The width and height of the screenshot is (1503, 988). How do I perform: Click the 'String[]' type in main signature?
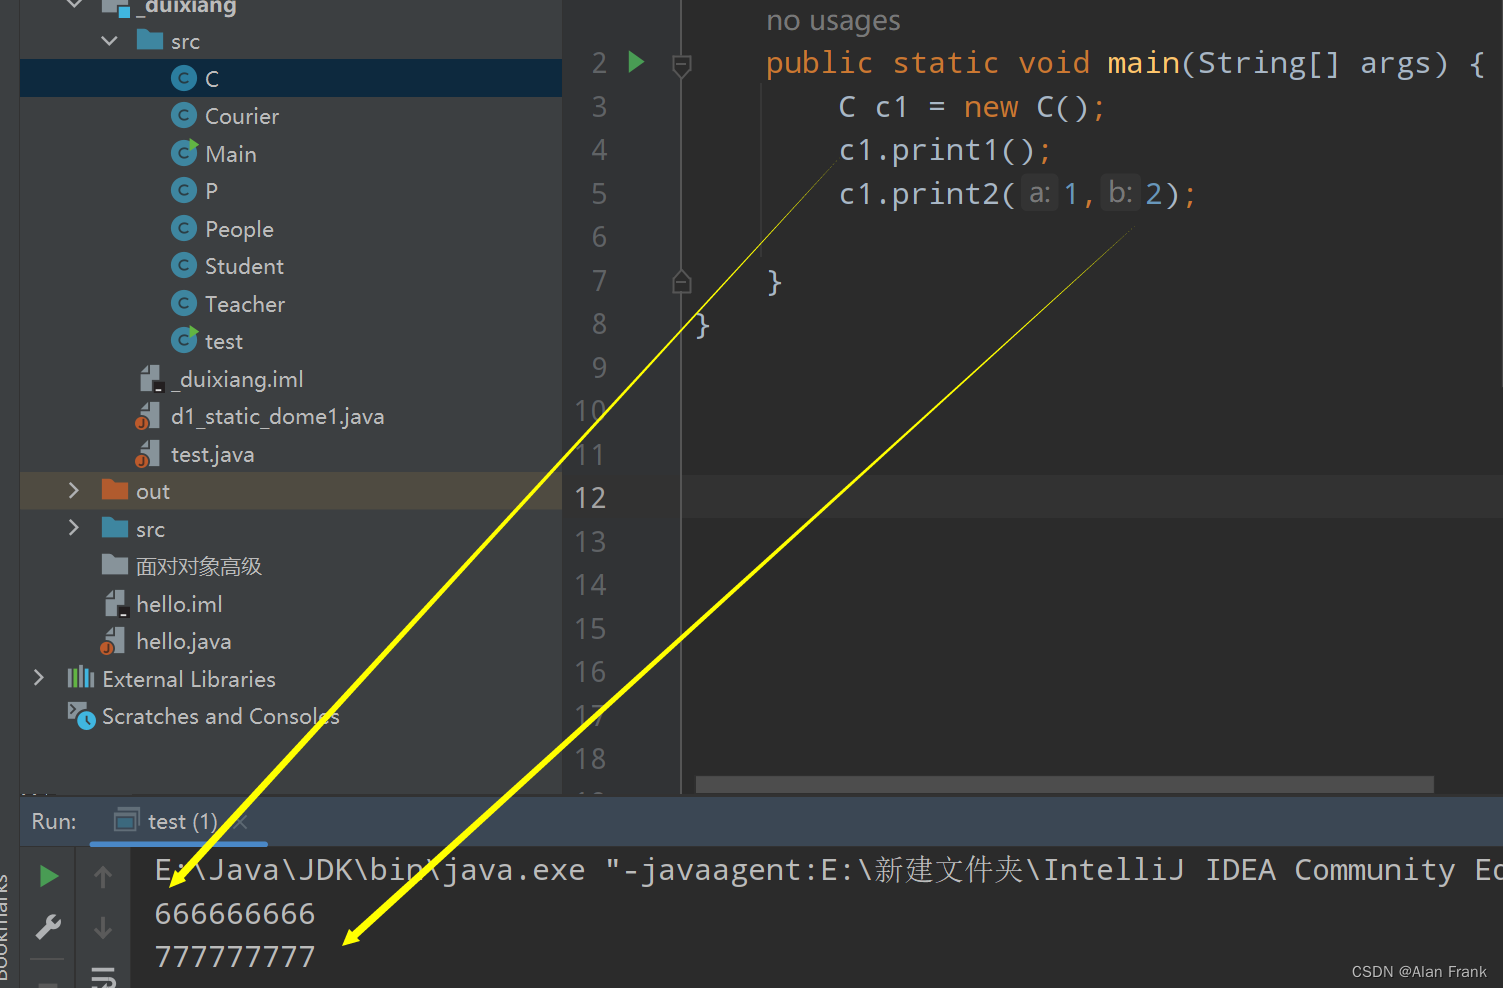click(x=1268, y=63)
